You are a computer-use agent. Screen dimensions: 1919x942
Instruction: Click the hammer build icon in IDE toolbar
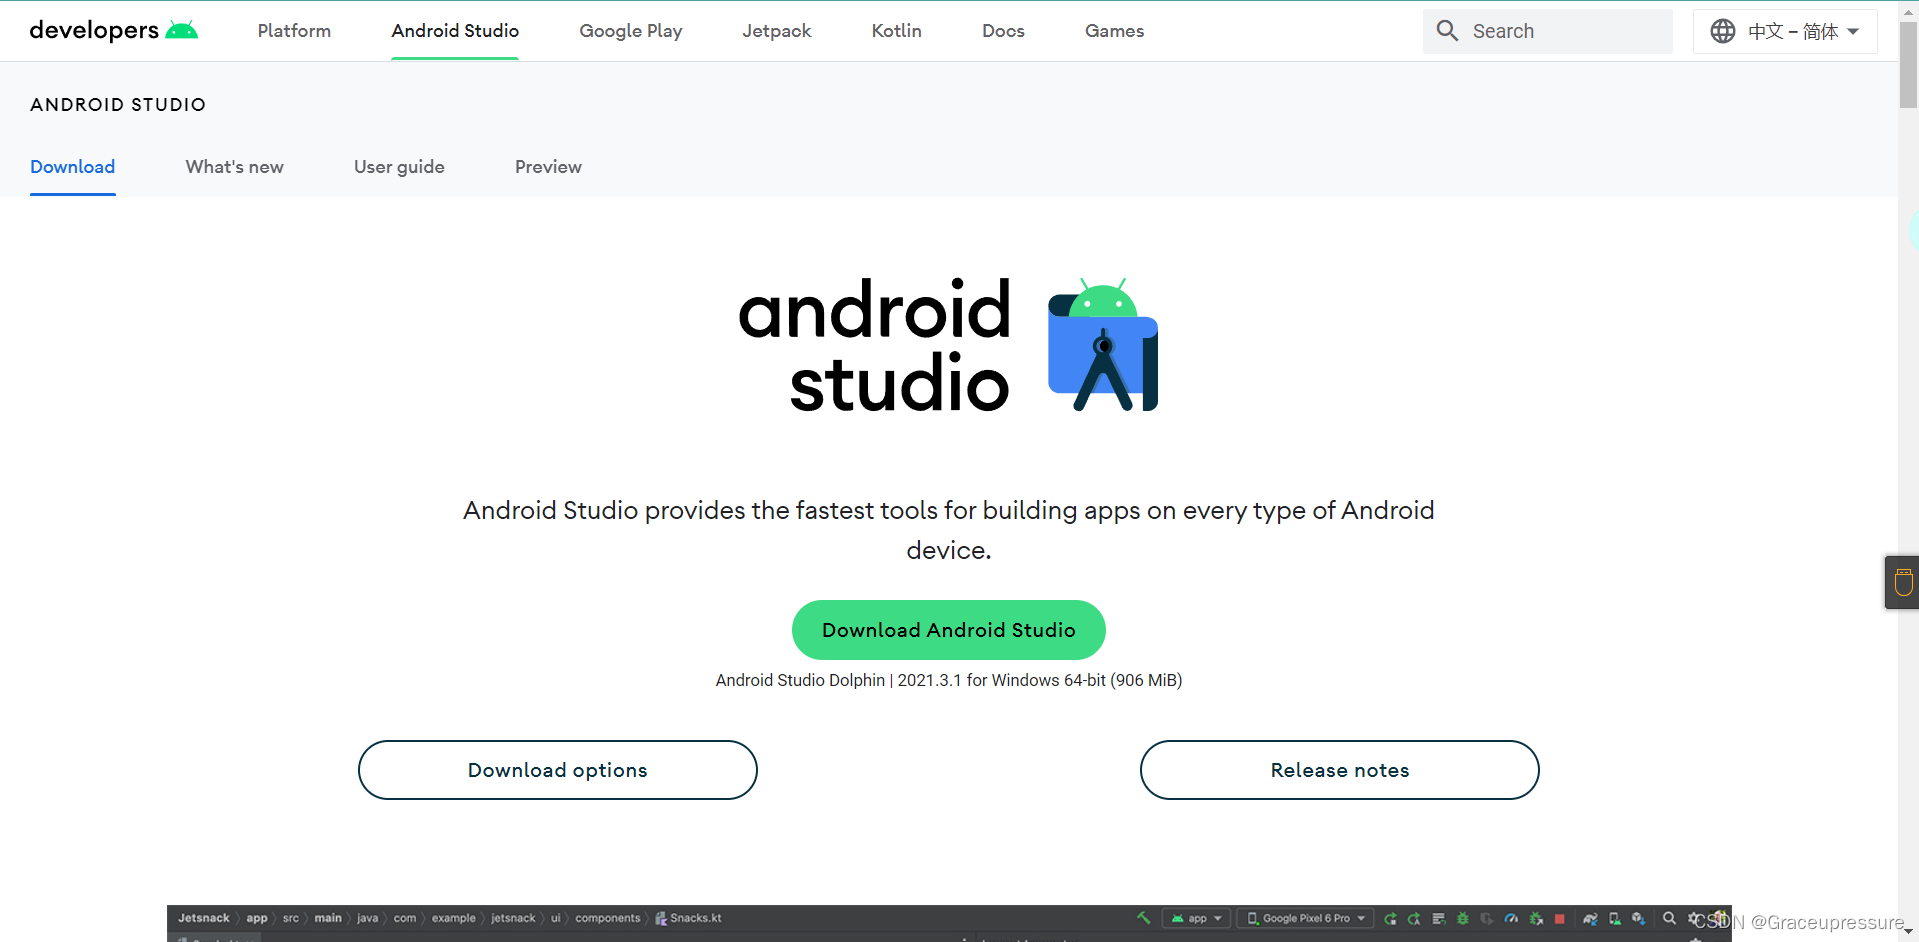click(x=1143, y=918)
